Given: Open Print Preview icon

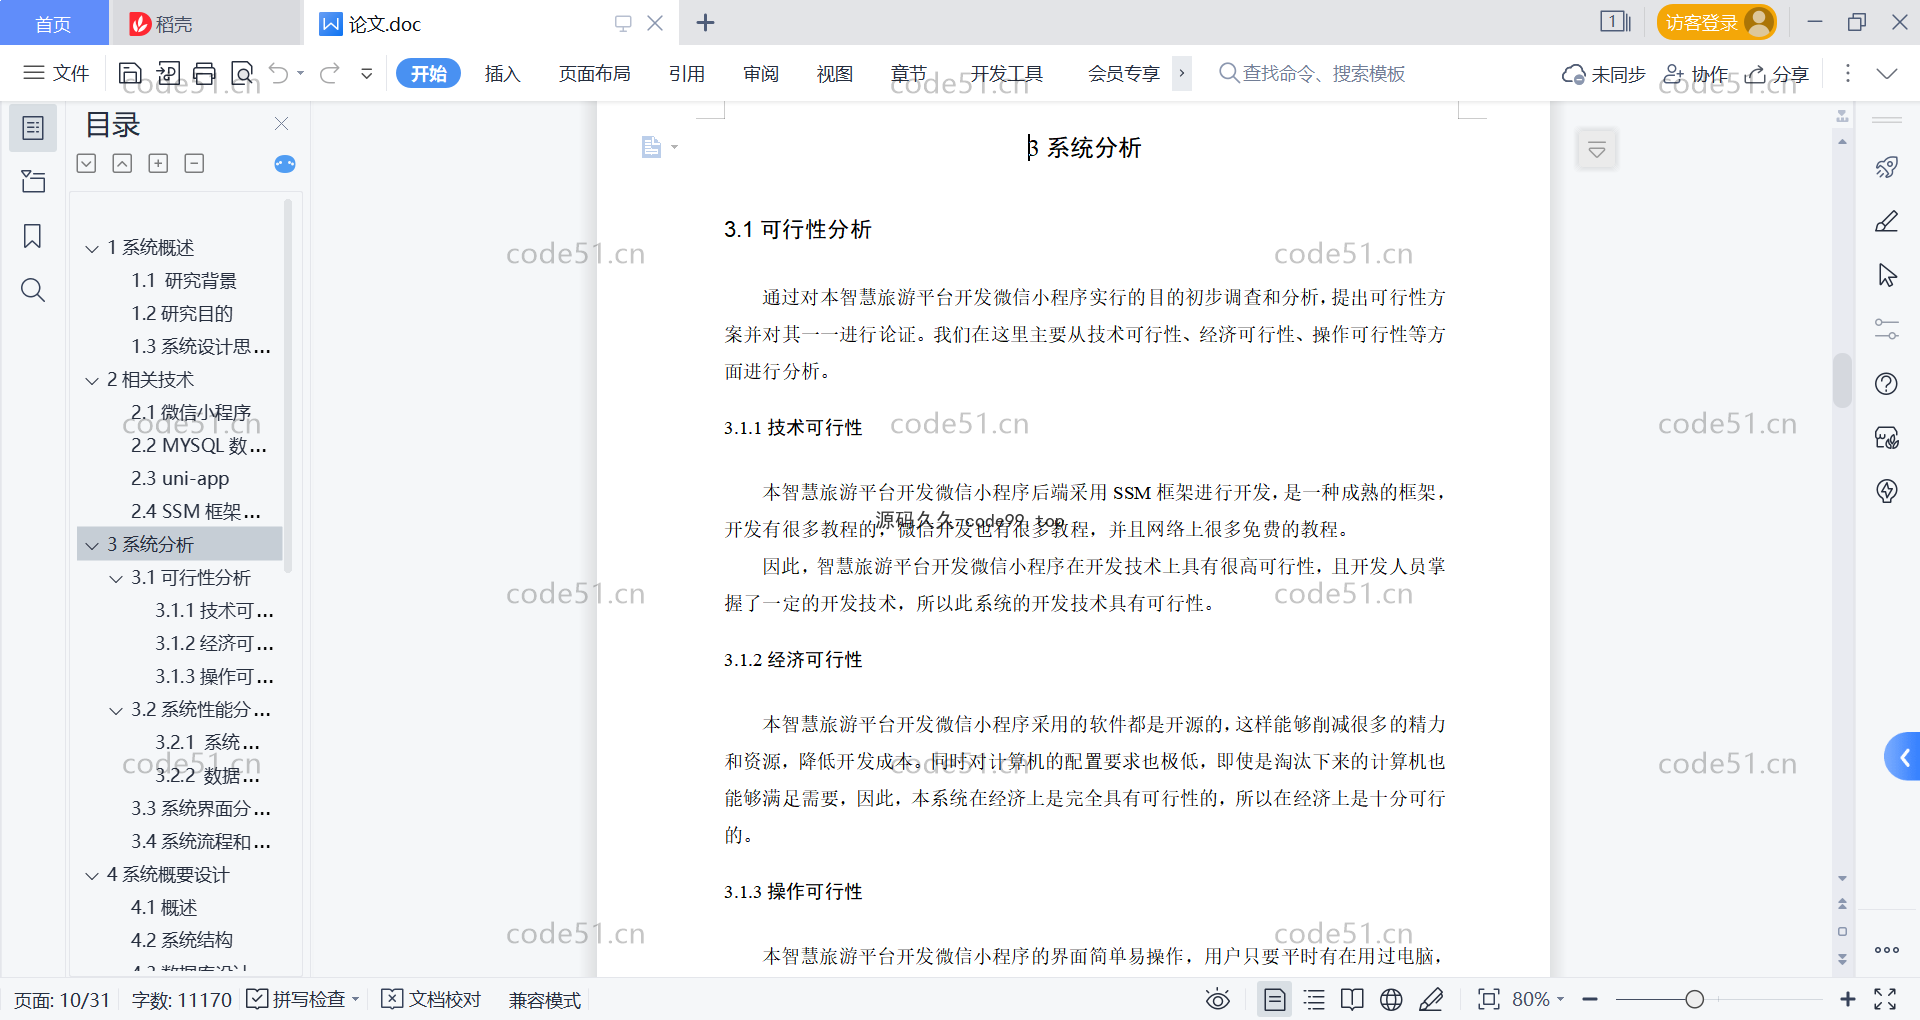Looking at the screenshot, I should (242, 73).
